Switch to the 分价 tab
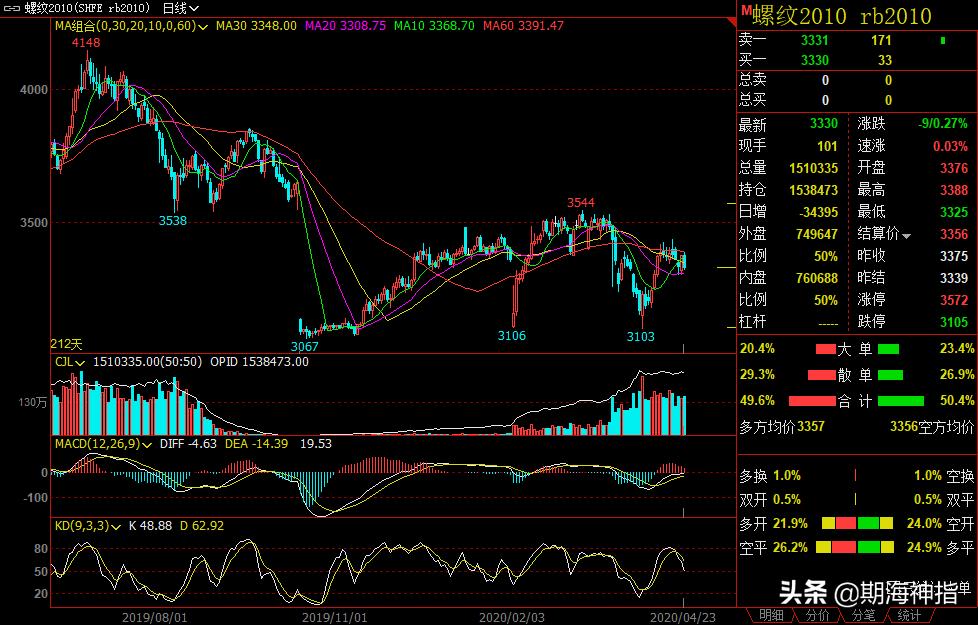Image resolution: width=978 pixels, height=625 pixels. click(x=817, y=615)
